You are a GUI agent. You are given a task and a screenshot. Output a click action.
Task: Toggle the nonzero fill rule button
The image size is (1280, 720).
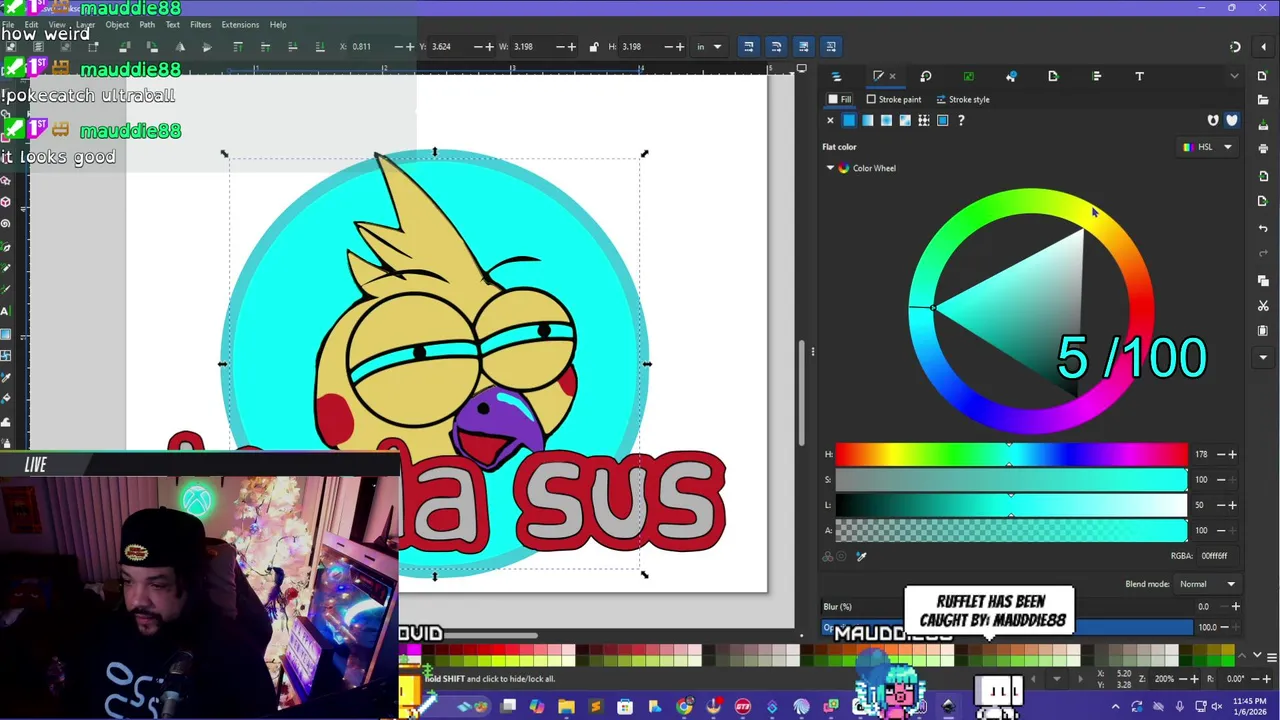pos(1232,121)
